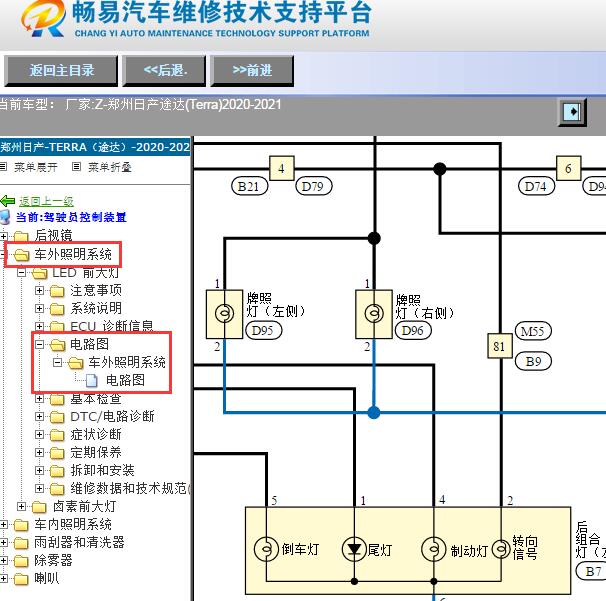Screen dimensions: 606x601
Task: Click junction box 81 in diagram
Action: [499, 346]
